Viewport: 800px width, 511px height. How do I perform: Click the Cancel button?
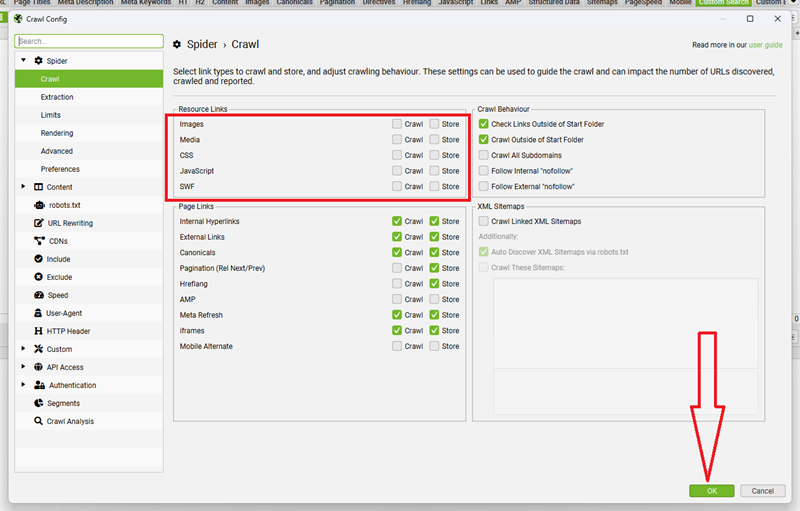(x=762, y=491)
